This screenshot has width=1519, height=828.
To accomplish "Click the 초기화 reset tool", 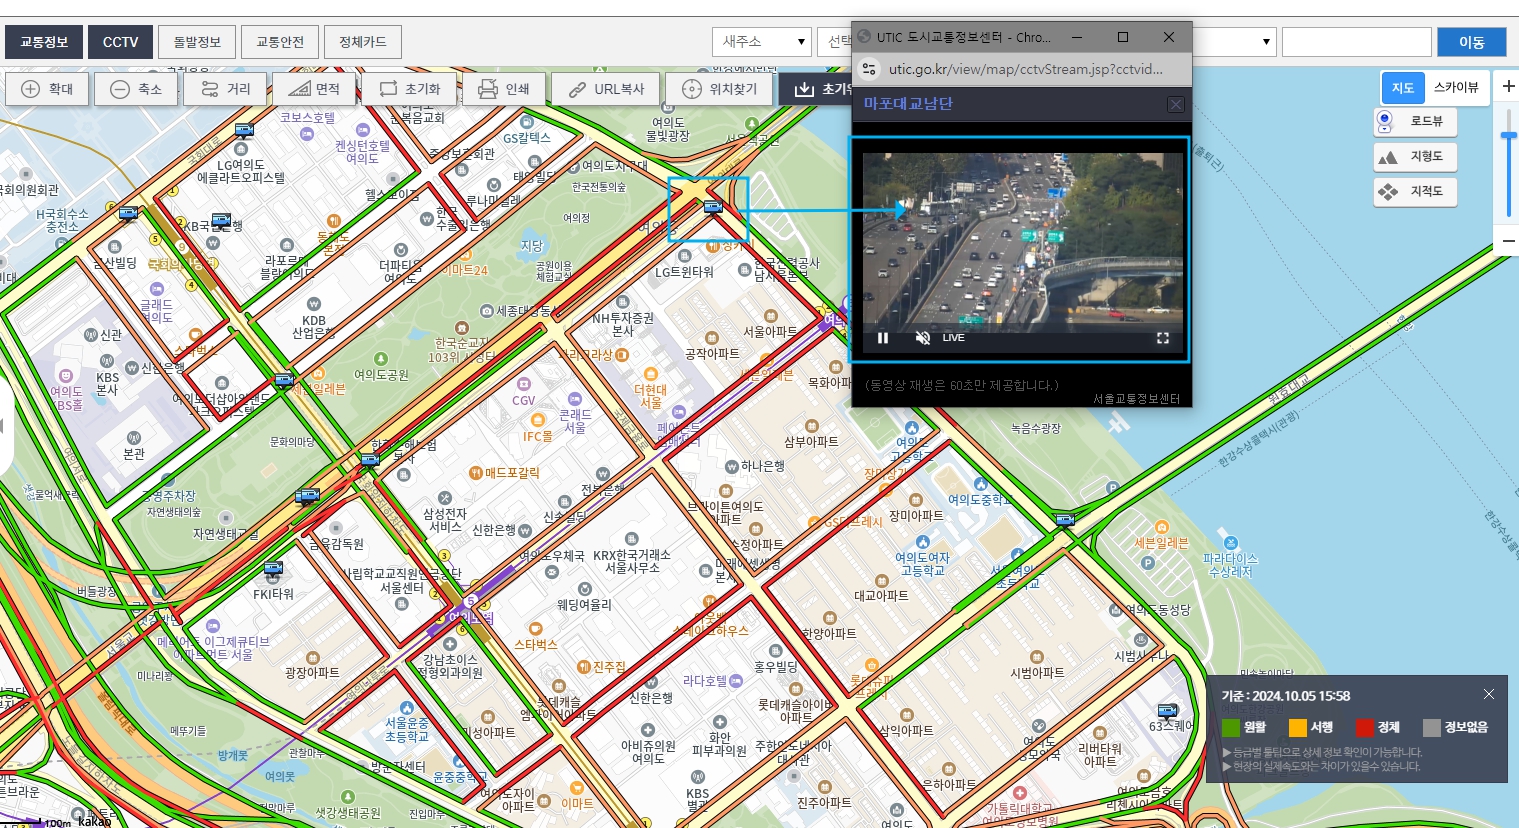I will [x=409, y=89].
